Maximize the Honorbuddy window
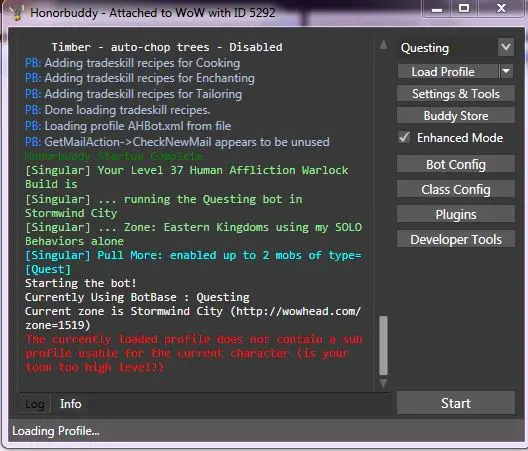This screenshot has width=528, height=451. pyautogui.click(x=464, y=9)
